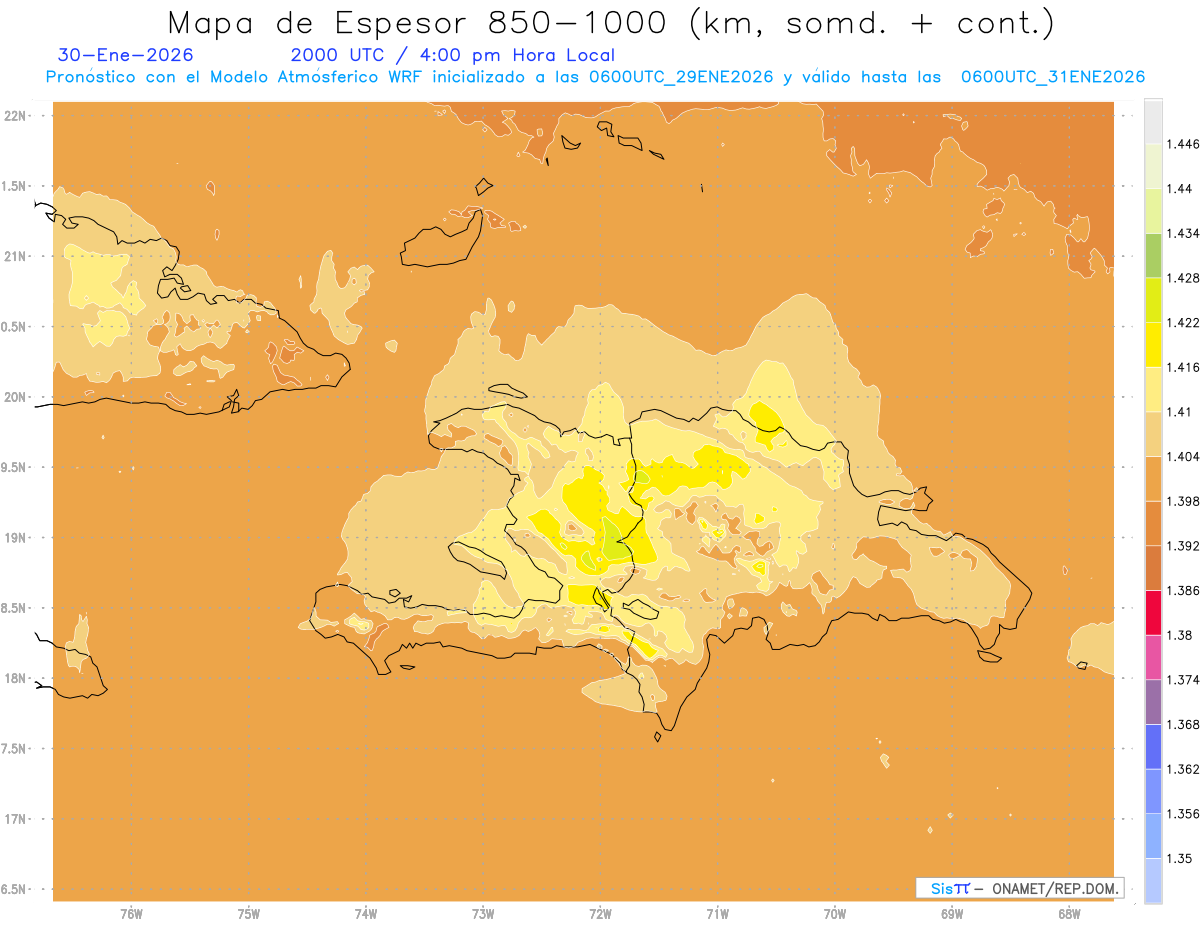The image size is (1200, 927).
Task: Click the 70W longitude axis label
Action: (835, 914)
